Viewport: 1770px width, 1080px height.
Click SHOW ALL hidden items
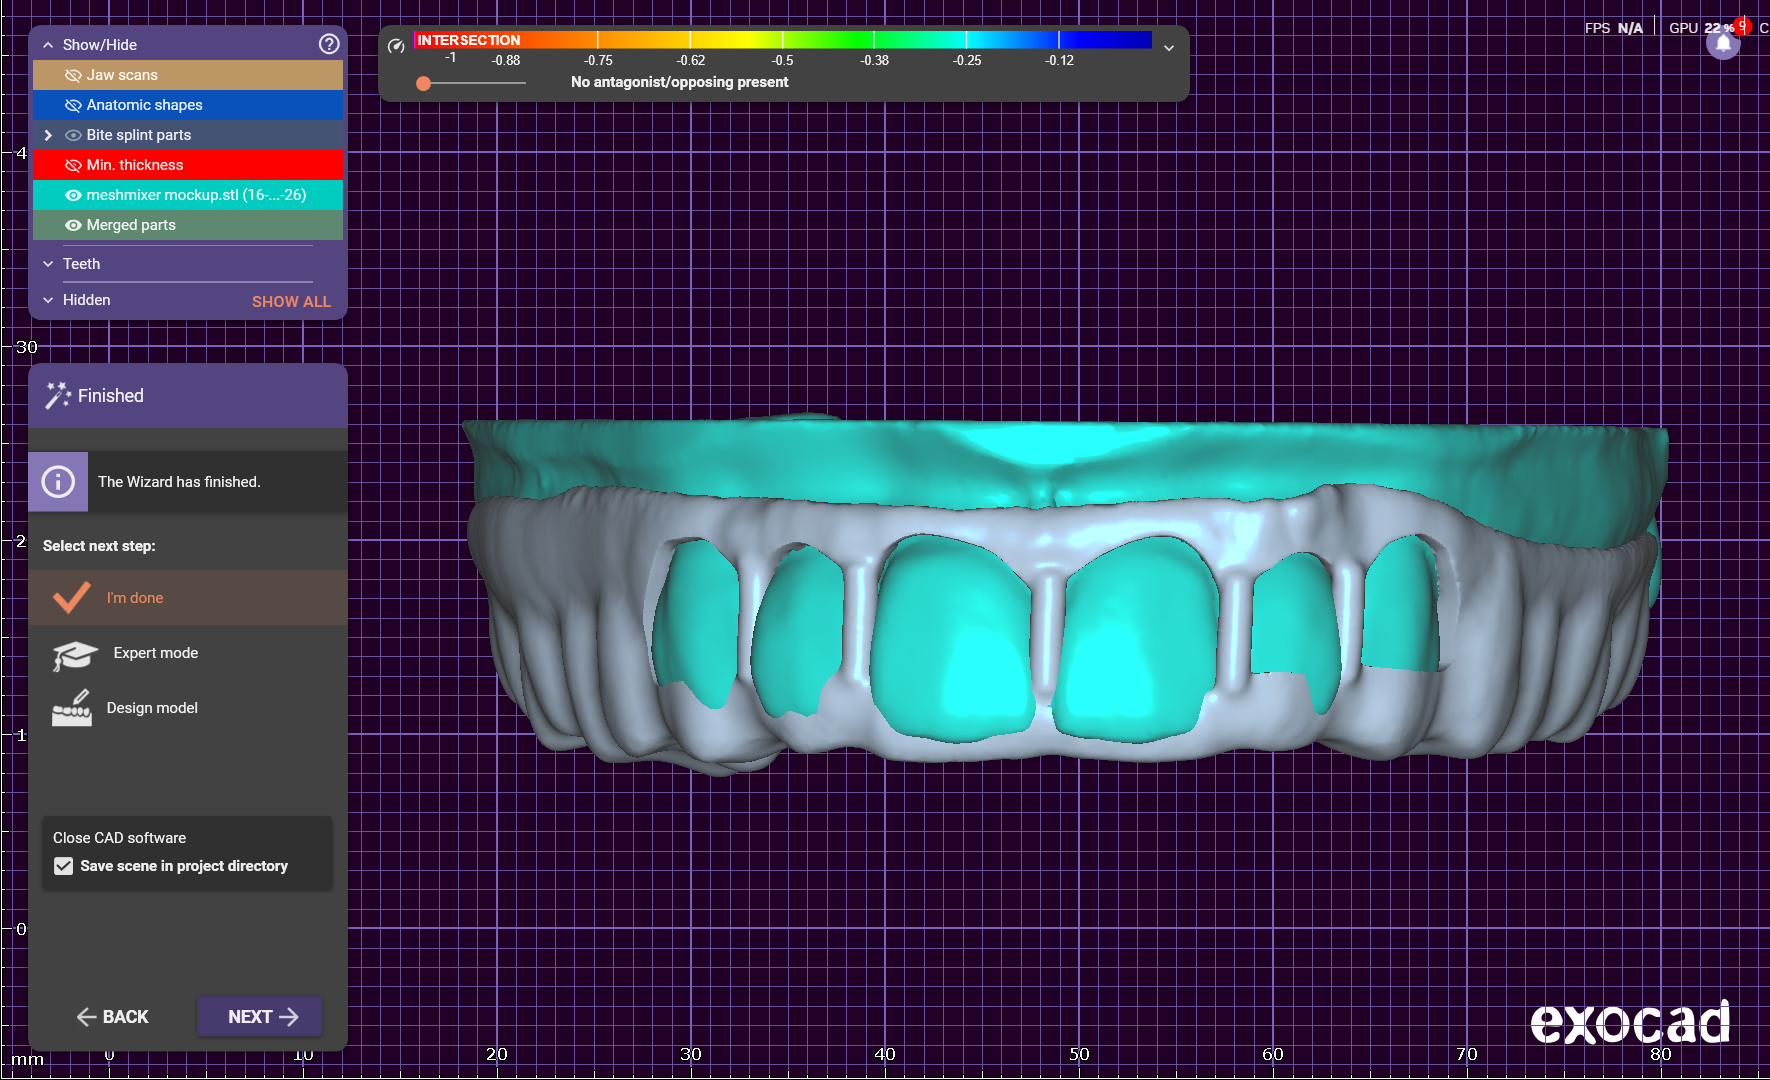pyautogui.click(x=291, y=301)
